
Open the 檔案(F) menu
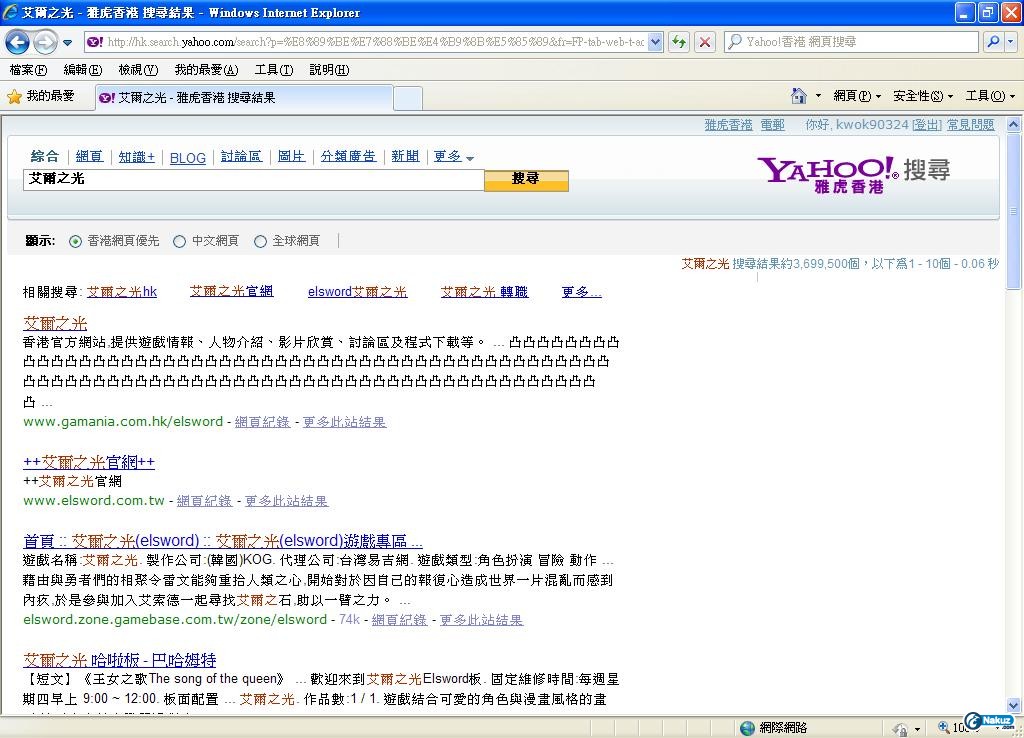click(x=28, y=69)
